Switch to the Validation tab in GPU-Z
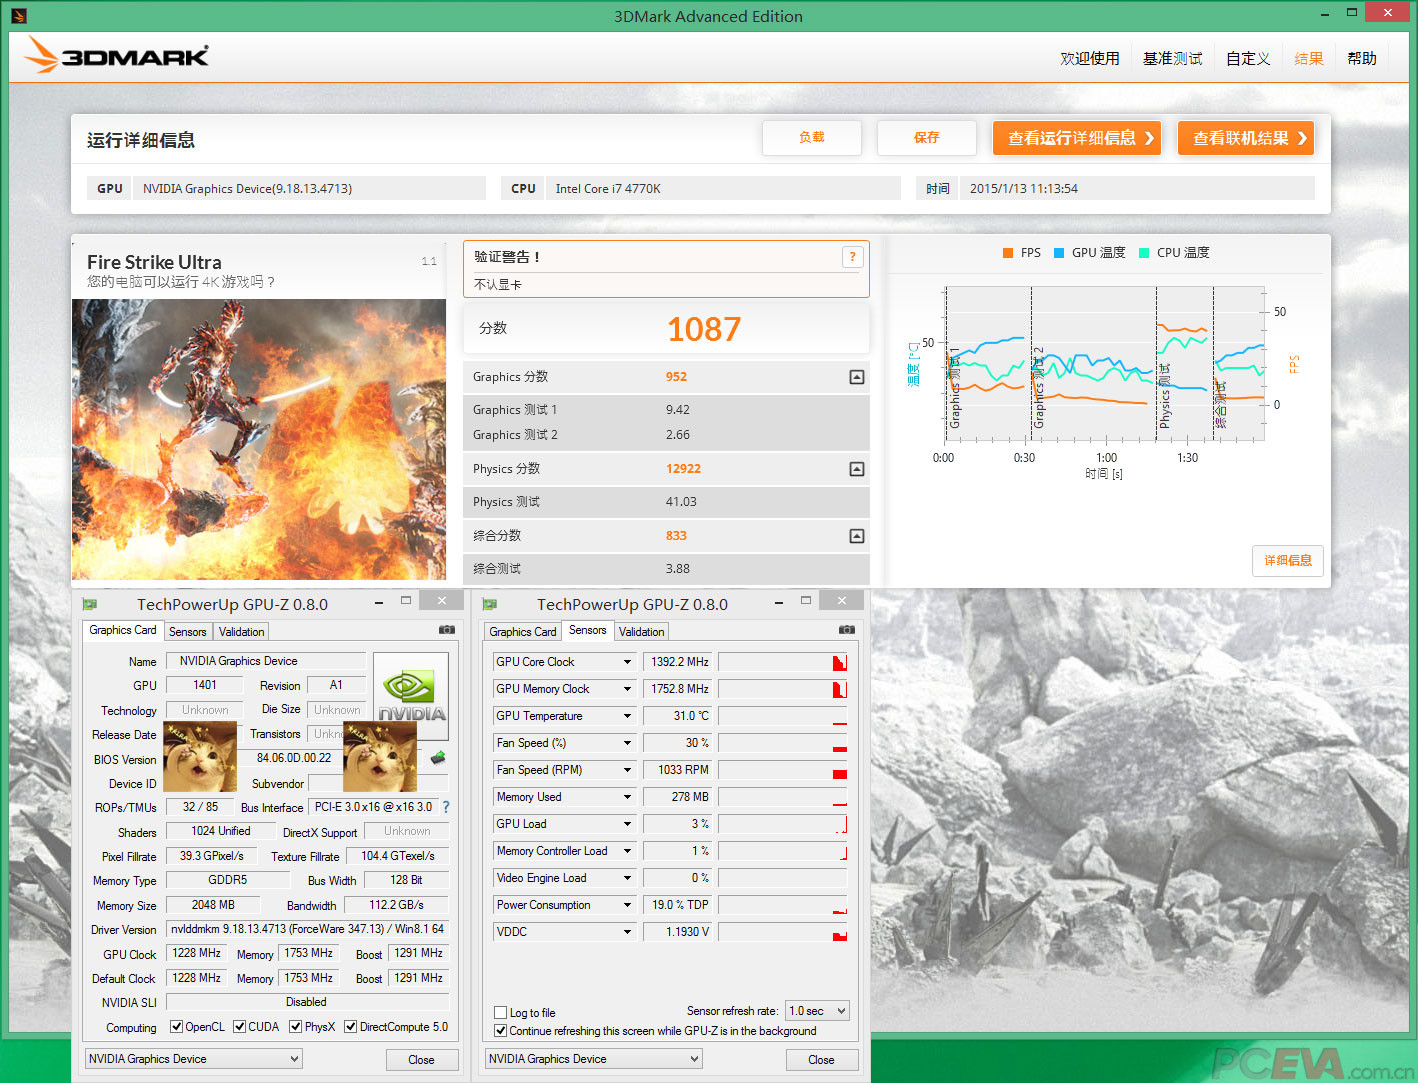 (241, 631)
